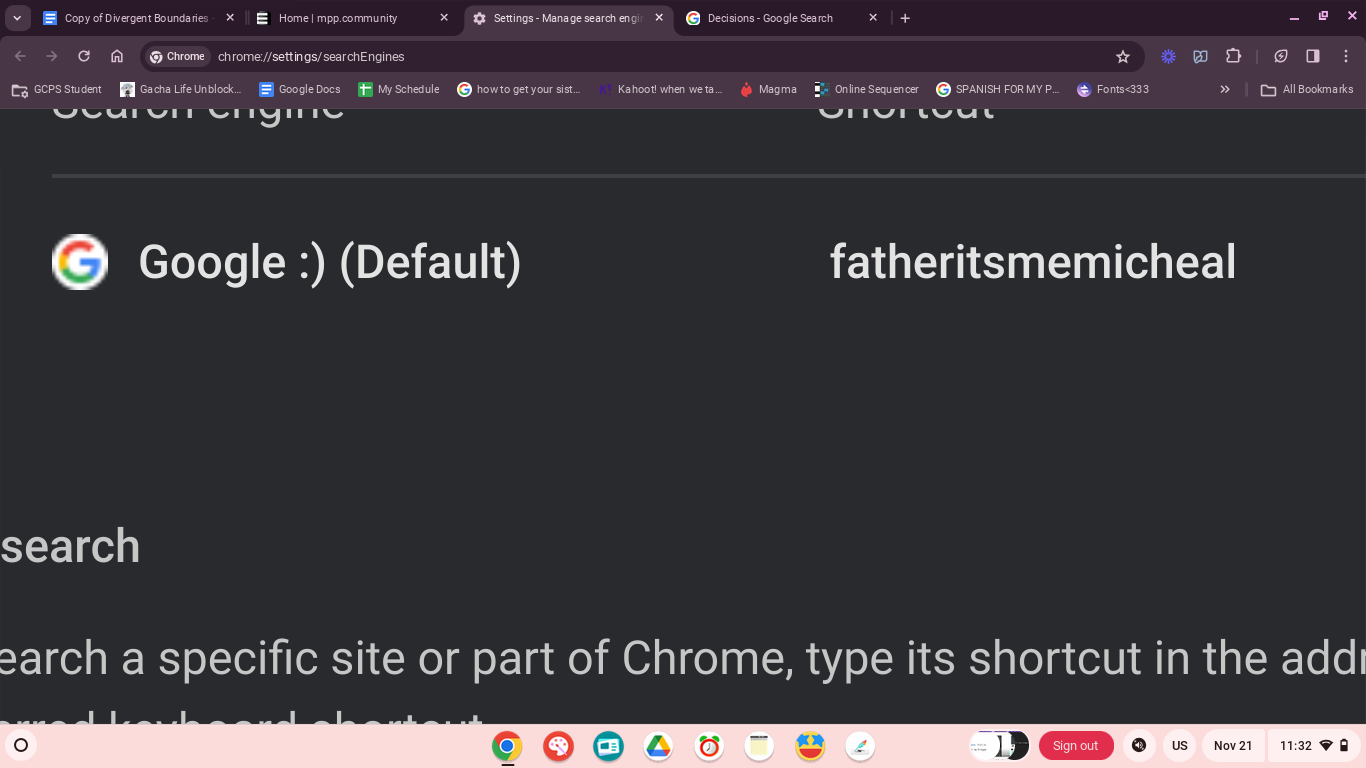The image size is (1366, 768).
Task: Open the All Bookmarks folder
Action: click(1307, 89)
